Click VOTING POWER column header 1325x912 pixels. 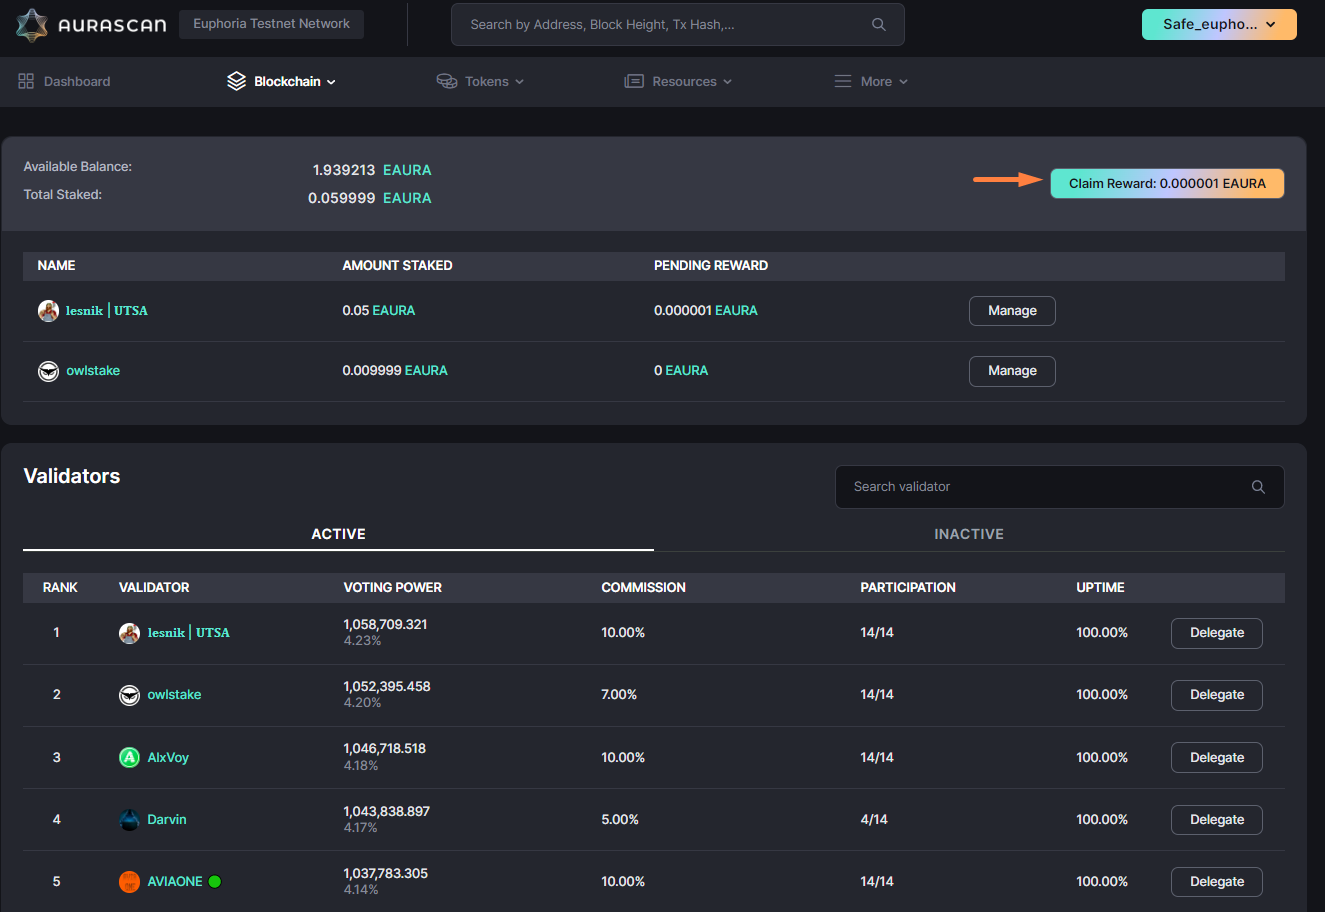tap(392, 587)
